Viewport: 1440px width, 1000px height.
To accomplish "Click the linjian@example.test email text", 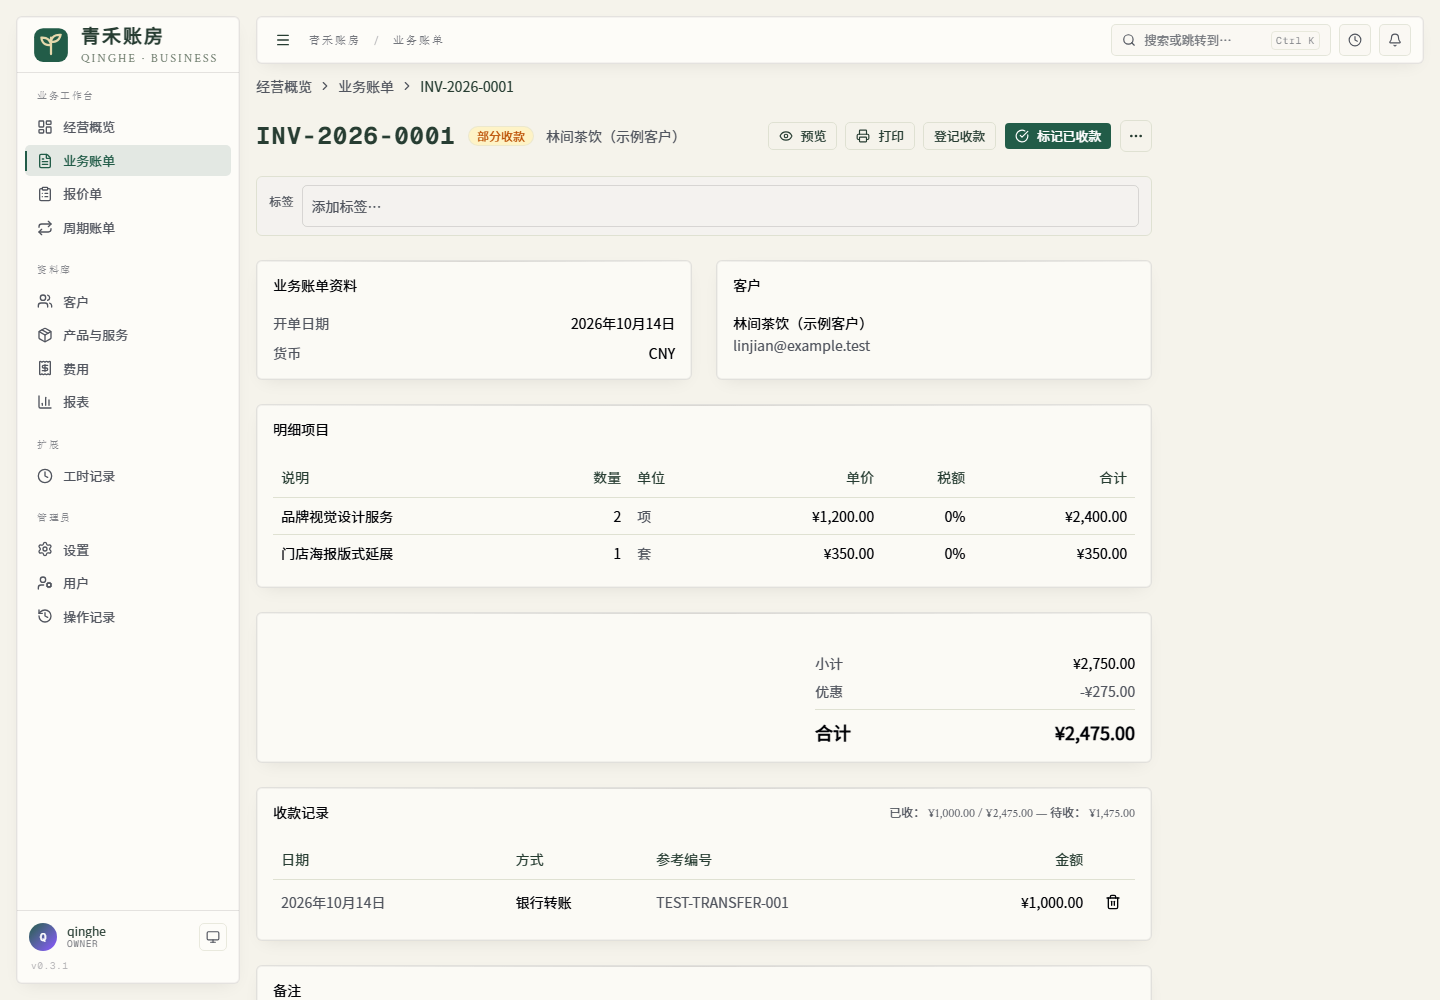I will (x=802, y=346).
